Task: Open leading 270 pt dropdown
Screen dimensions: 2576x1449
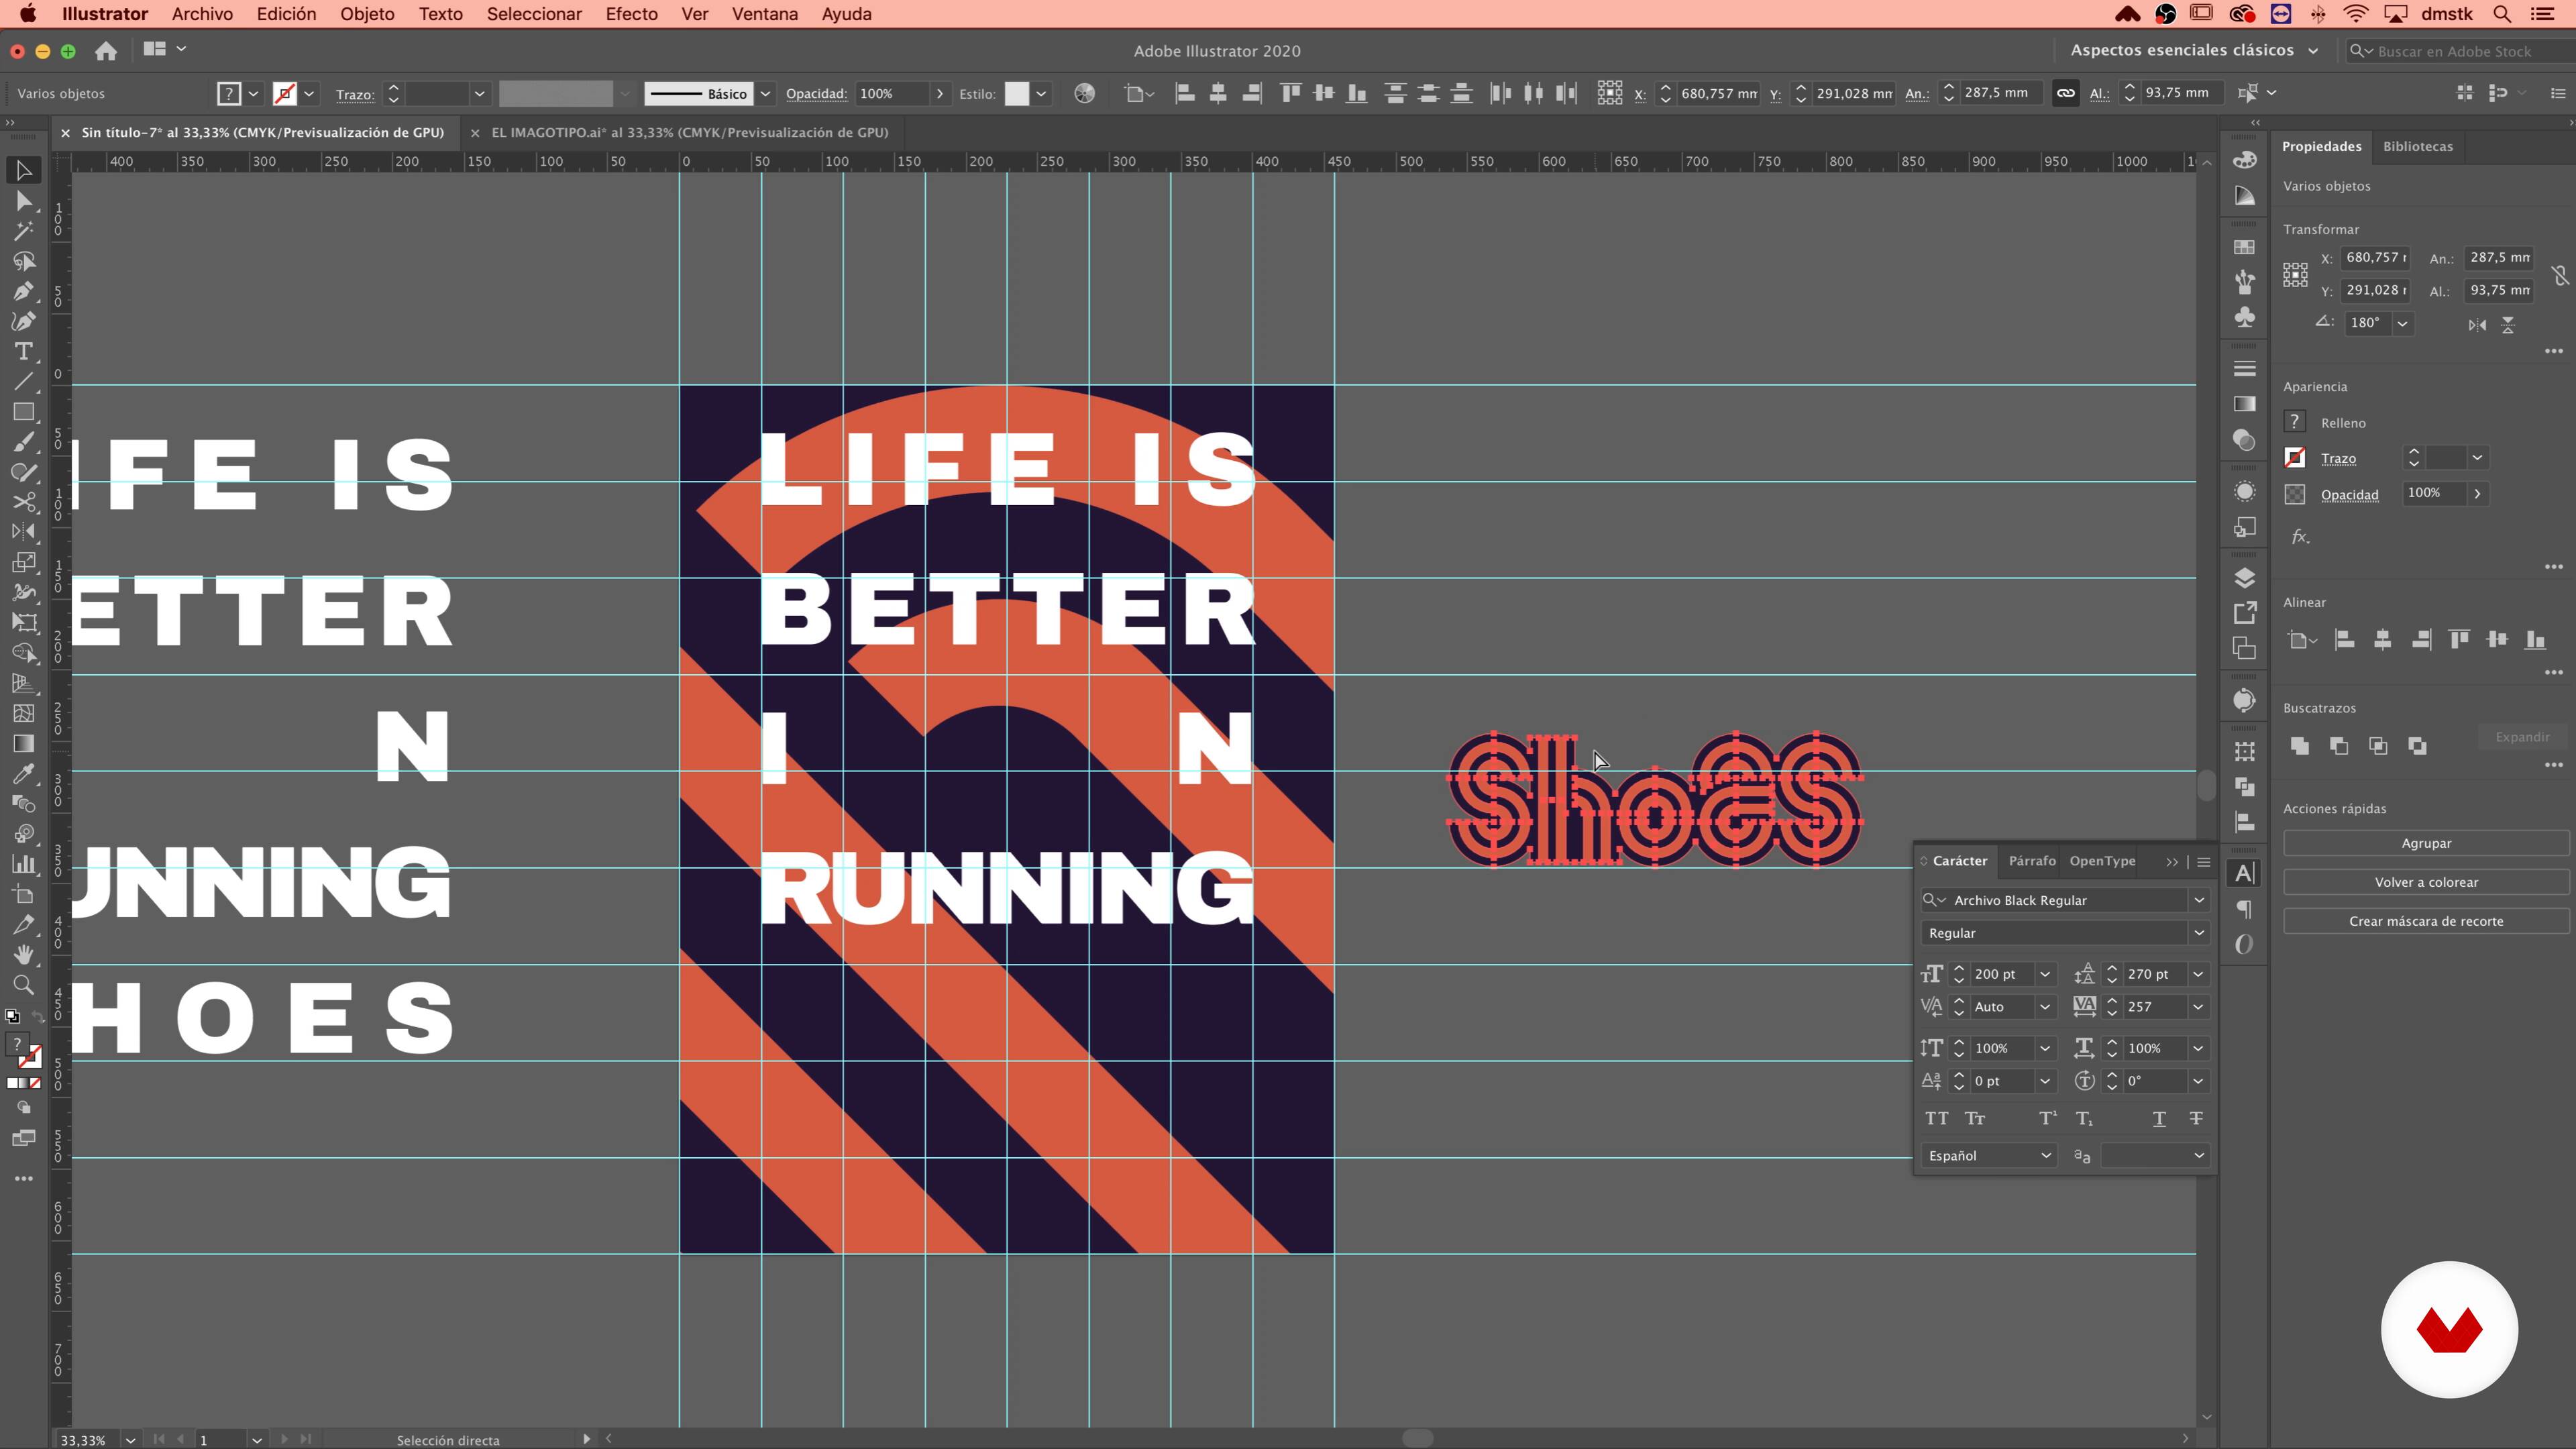Action: pyautogui.click(x=2198, y=974)
